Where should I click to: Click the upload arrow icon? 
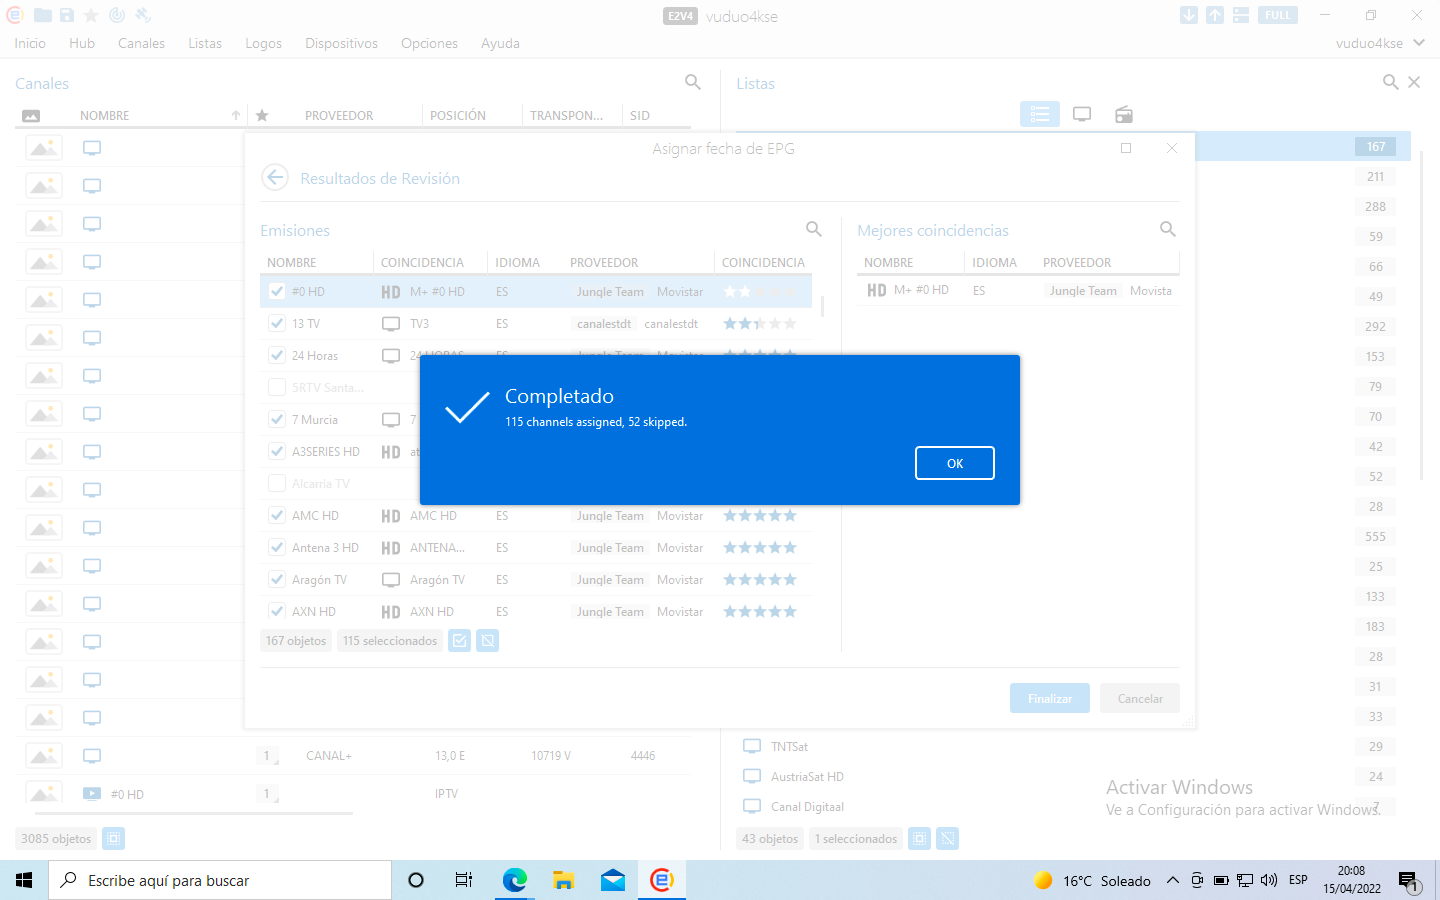[1214, 15]
